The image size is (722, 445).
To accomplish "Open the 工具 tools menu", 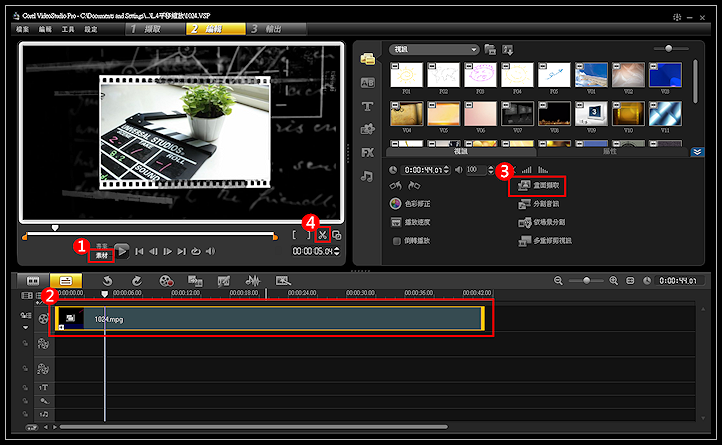I will pos(68,29).
